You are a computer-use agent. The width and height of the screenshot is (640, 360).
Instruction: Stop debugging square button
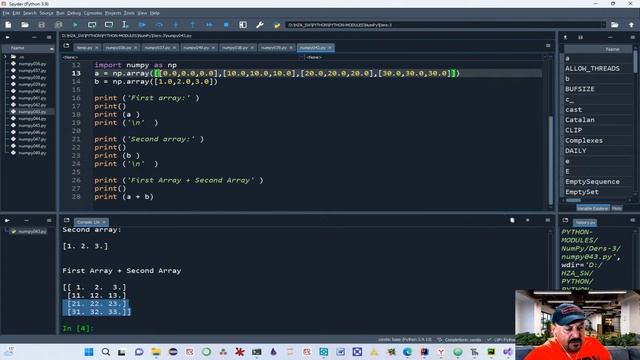pos(226,25)
